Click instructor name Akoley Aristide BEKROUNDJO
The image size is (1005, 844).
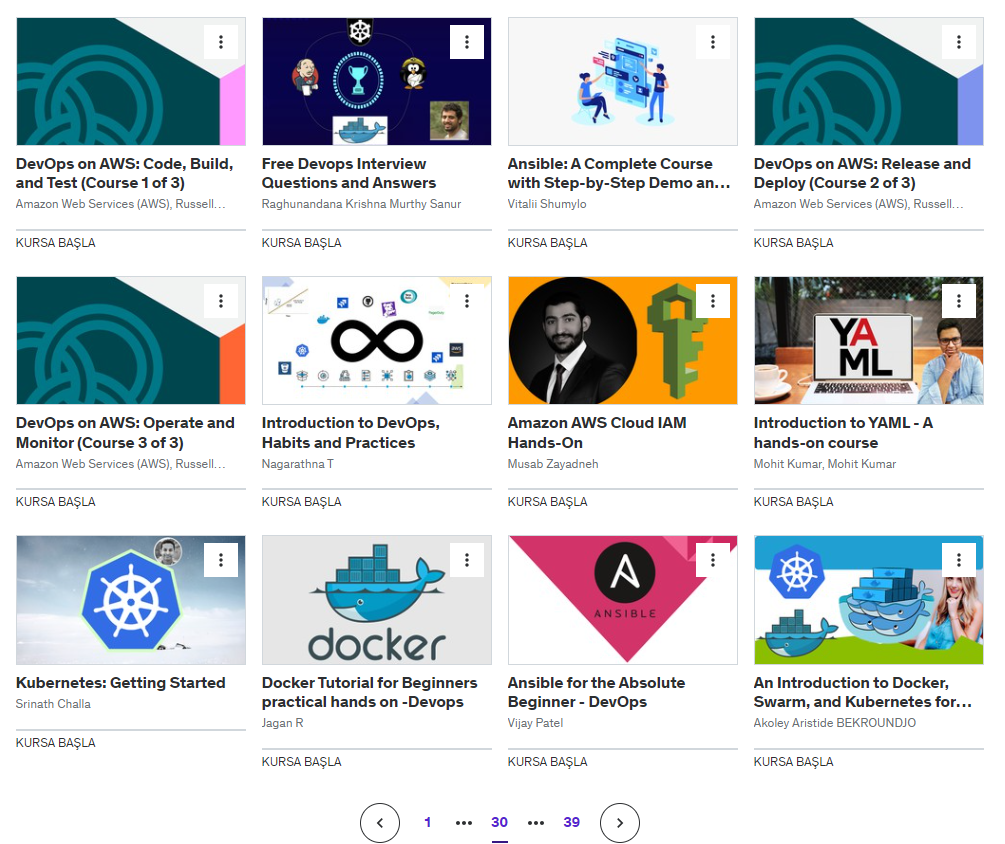point(835,723)
